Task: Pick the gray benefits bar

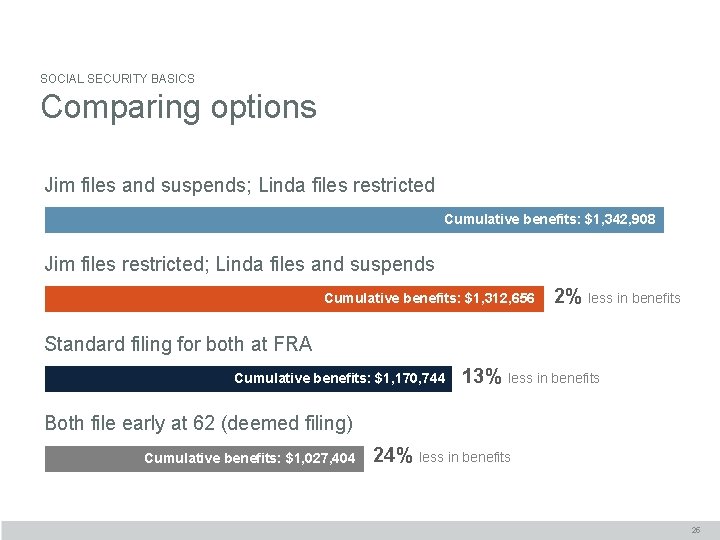Action: coord(92,458)
